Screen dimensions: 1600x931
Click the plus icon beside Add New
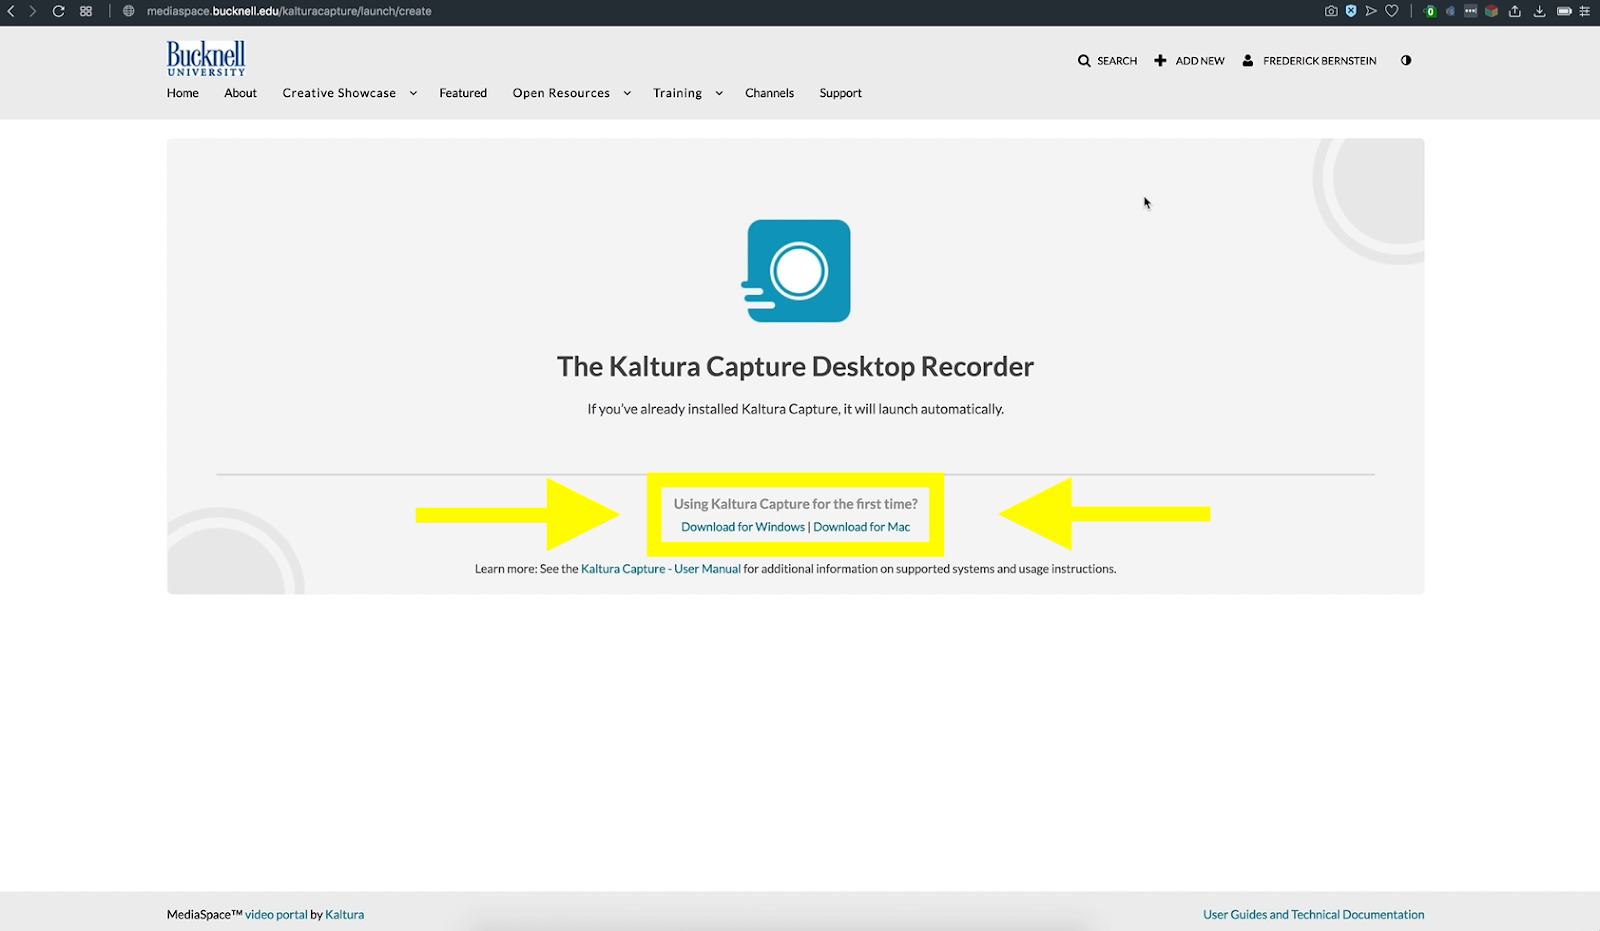click(x=1160, y=61)
